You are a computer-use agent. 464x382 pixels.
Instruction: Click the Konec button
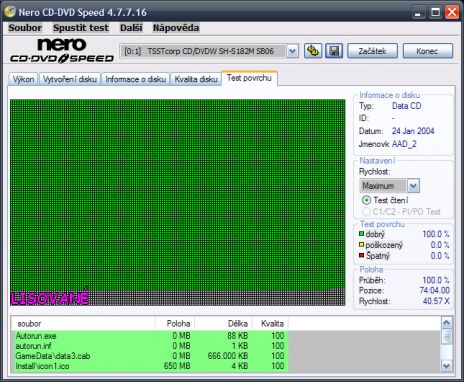click(427, 51)
